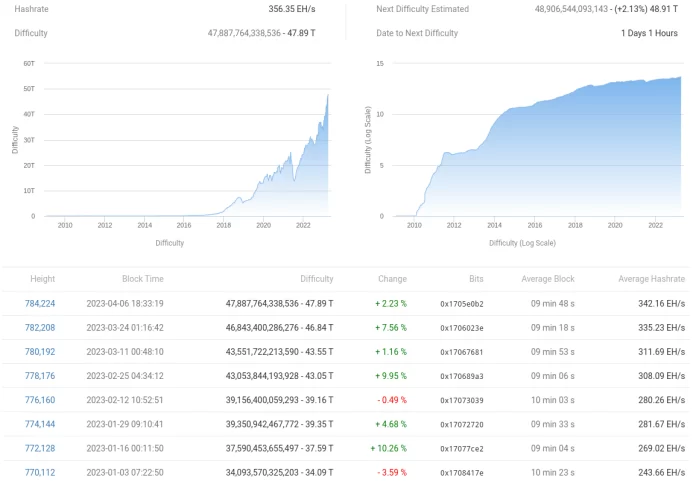Toggle Difficulty (Log Scale) legend below right chart

click(522, 243)
